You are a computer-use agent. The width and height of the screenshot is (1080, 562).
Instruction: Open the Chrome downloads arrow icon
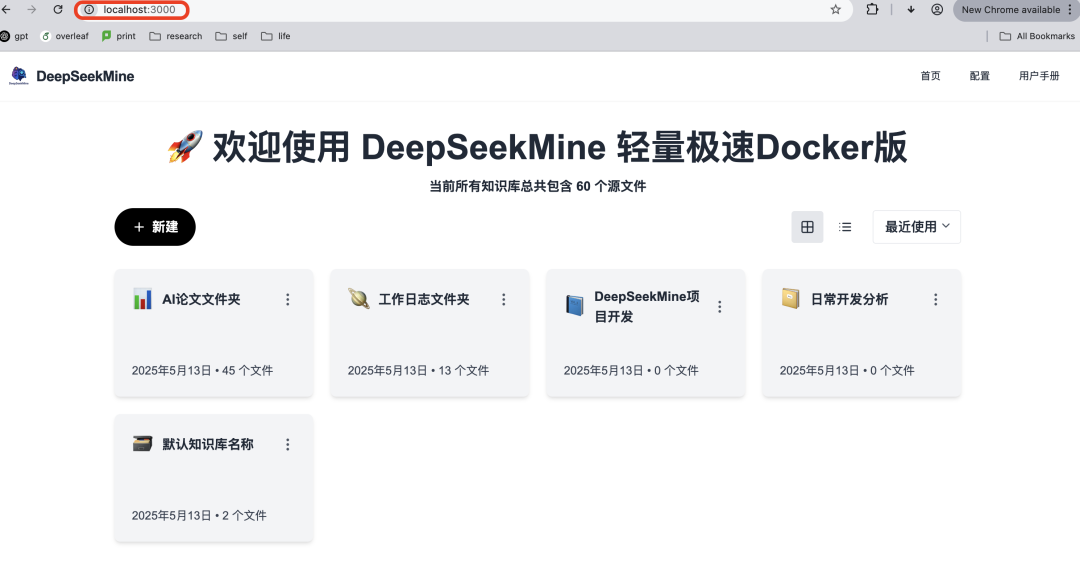[911, 10]
